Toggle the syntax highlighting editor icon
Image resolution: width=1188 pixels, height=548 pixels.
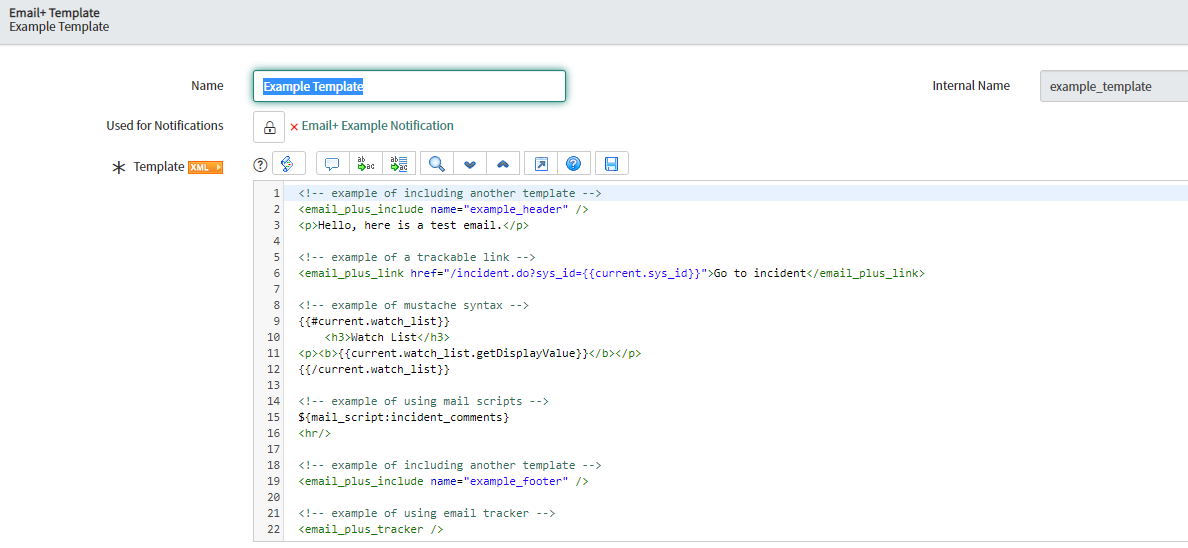[x=288, y=164]
